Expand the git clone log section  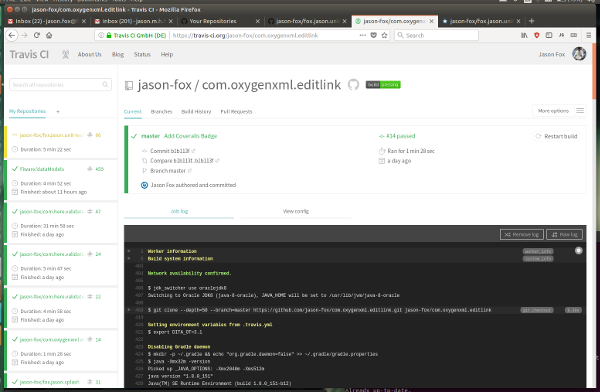coord(129,310)
